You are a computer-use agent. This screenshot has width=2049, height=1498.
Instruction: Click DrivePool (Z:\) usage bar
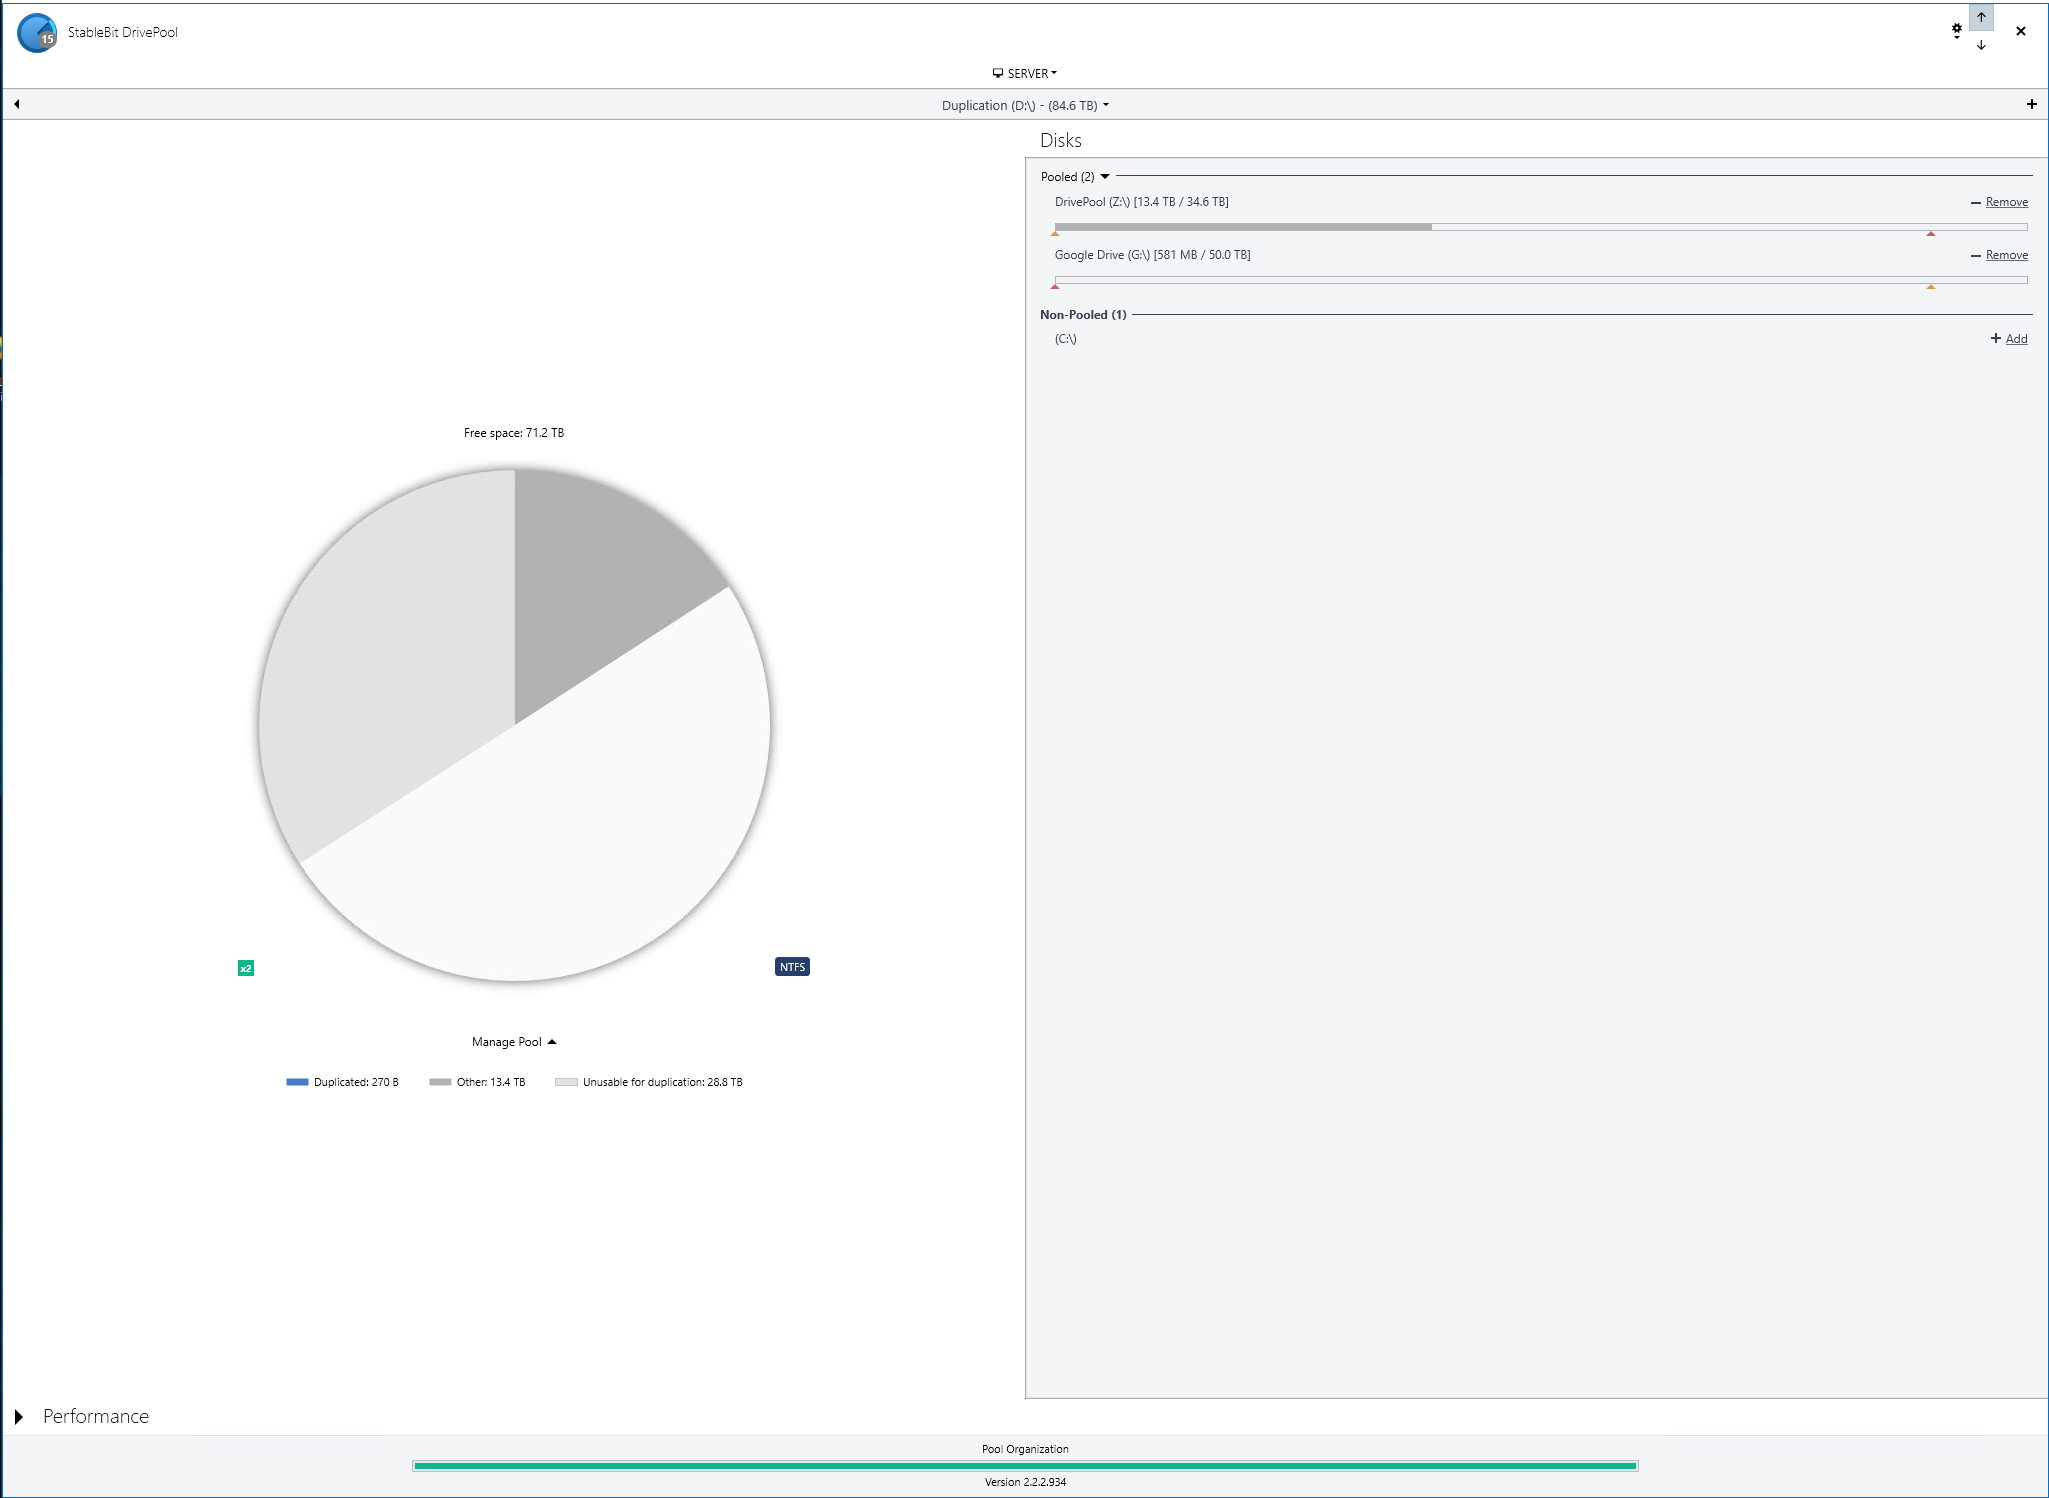point(1541,227)
